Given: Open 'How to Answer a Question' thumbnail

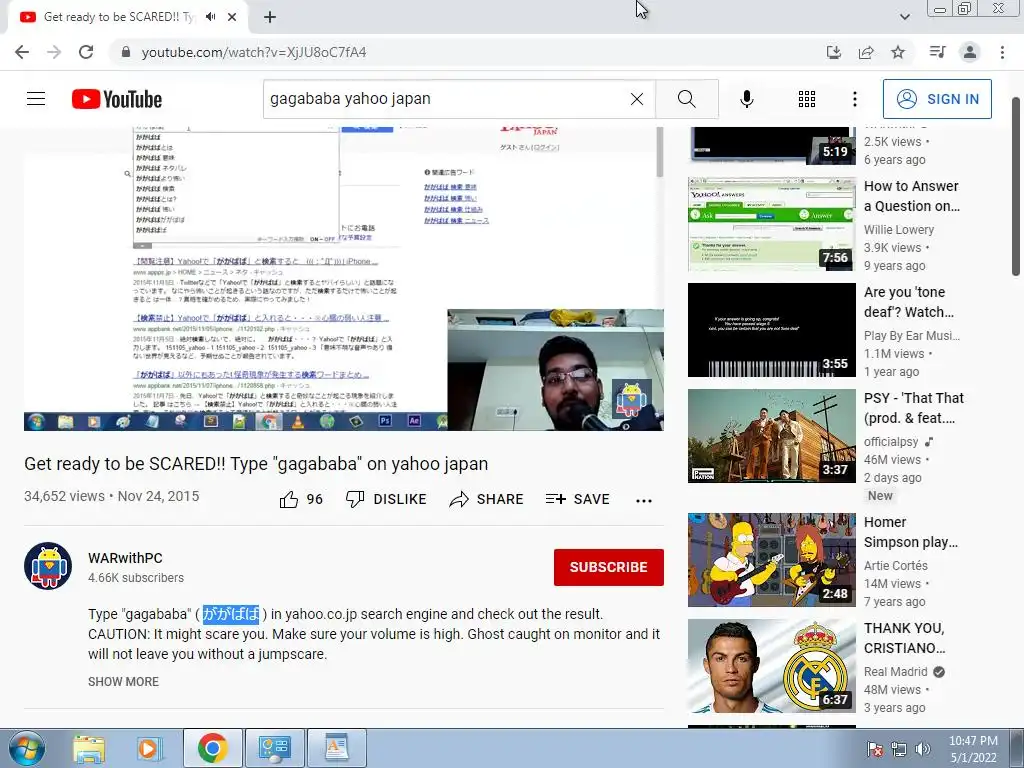Looking at the screenshot, I should (x=771, y=224).
